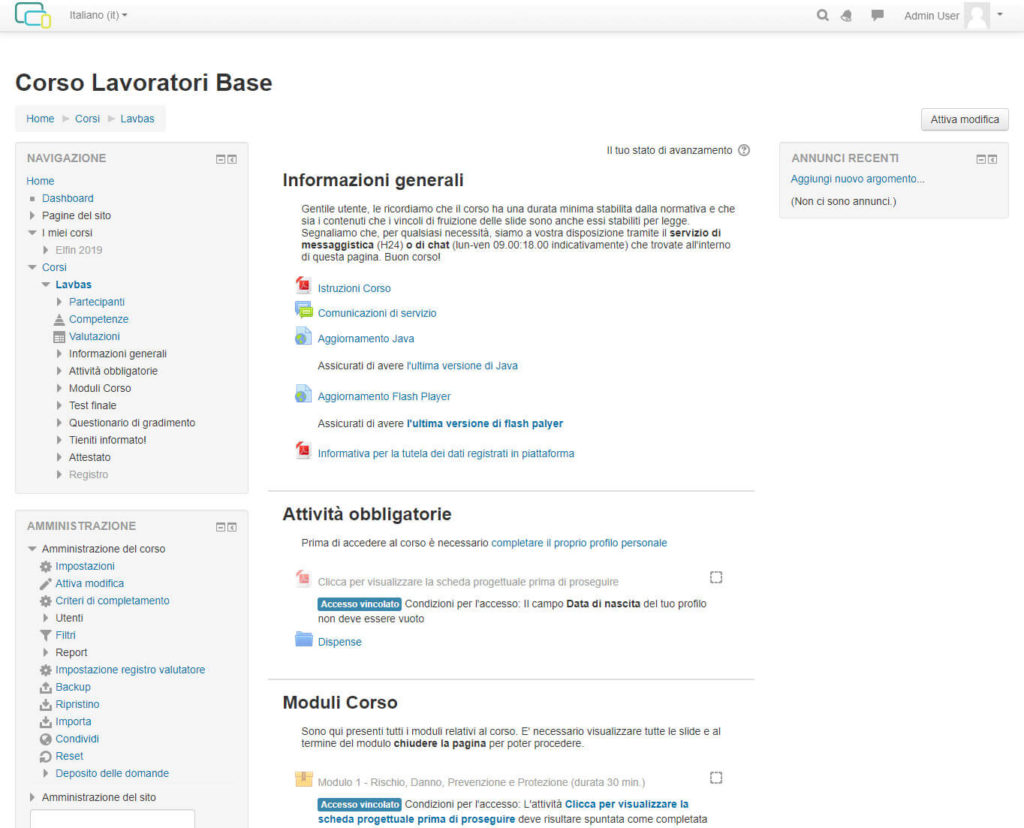Open the notifications bell icon

847,16
